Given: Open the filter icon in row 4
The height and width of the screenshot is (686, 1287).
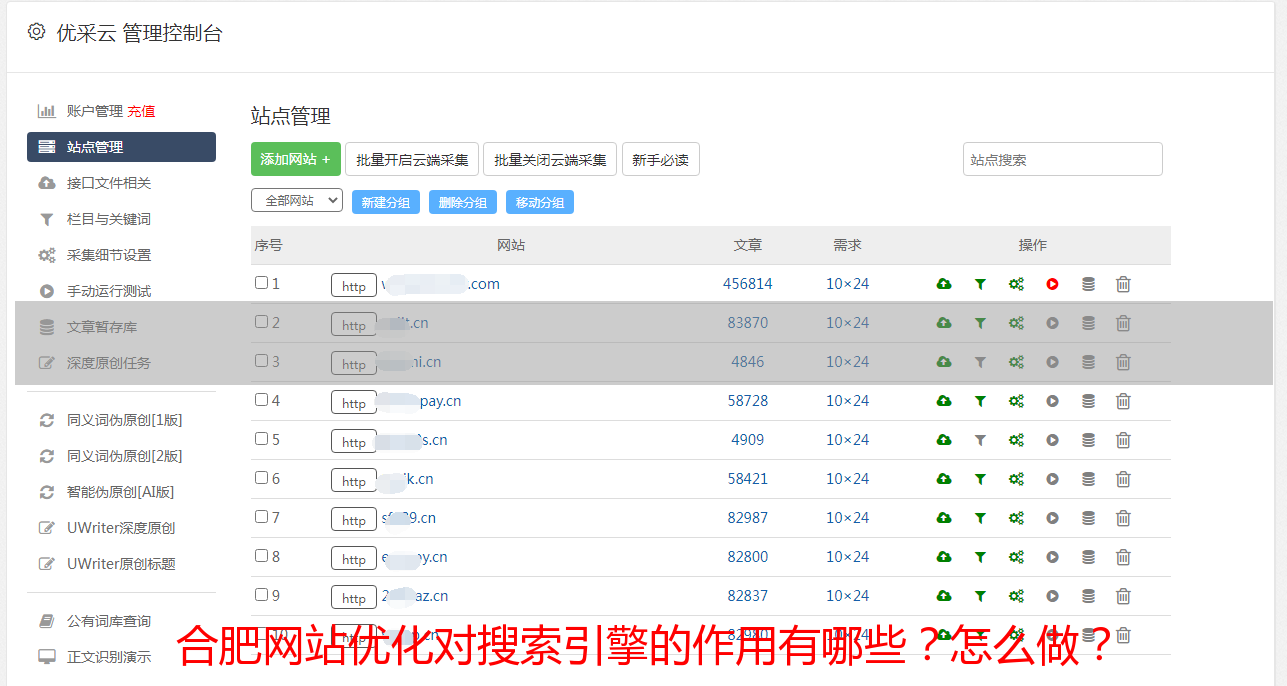Looking at the screenshot, I should point(980,401).
